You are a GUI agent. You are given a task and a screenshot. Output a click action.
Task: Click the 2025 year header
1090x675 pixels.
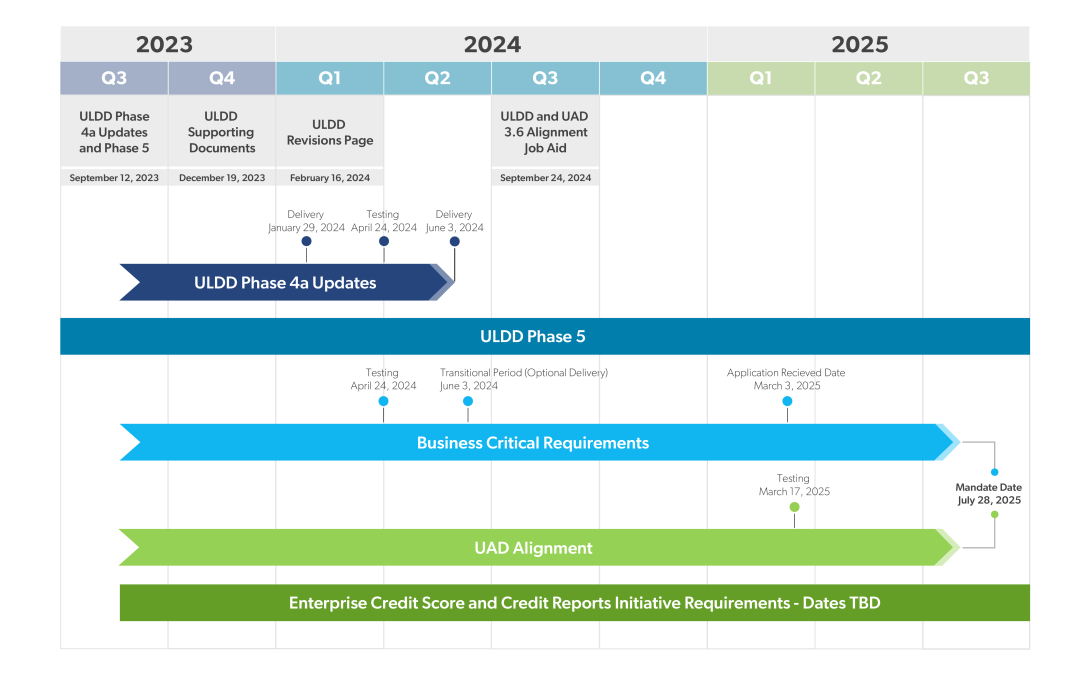[x=860, y=45]
